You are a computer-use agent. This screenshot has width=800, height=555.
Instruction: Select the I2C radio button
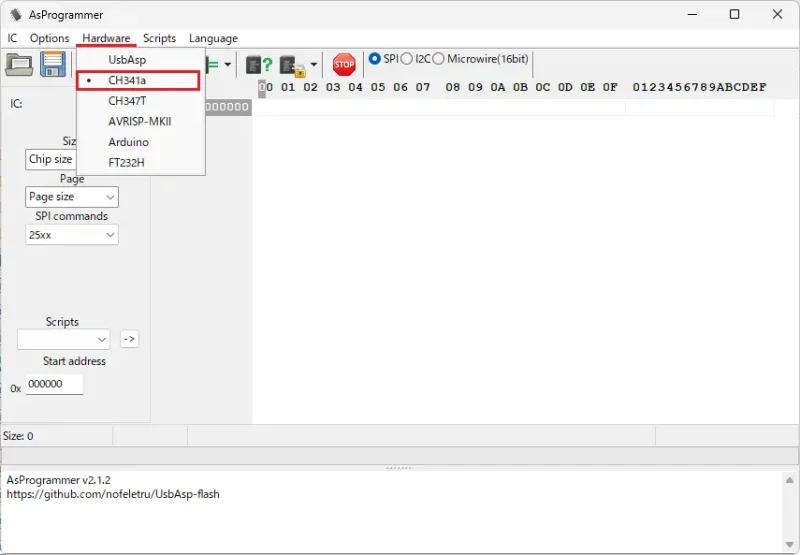pyautogui.click(x=407, y=59)
